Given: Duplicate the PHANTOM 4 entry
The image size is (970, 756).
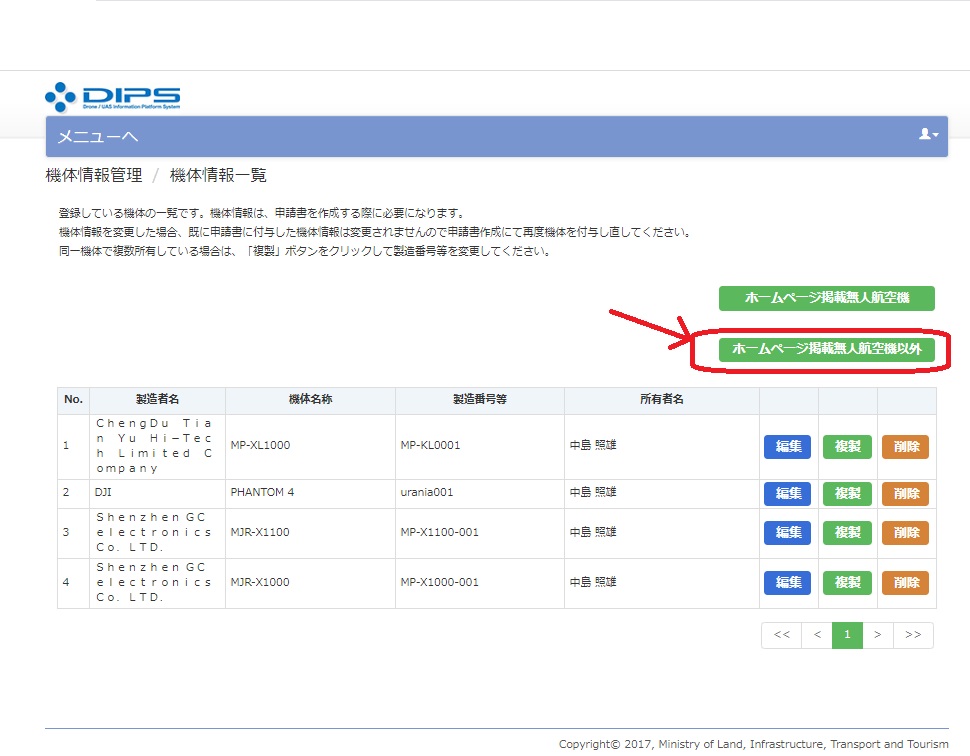Looking at the screenshot, I should pos(847,493).
